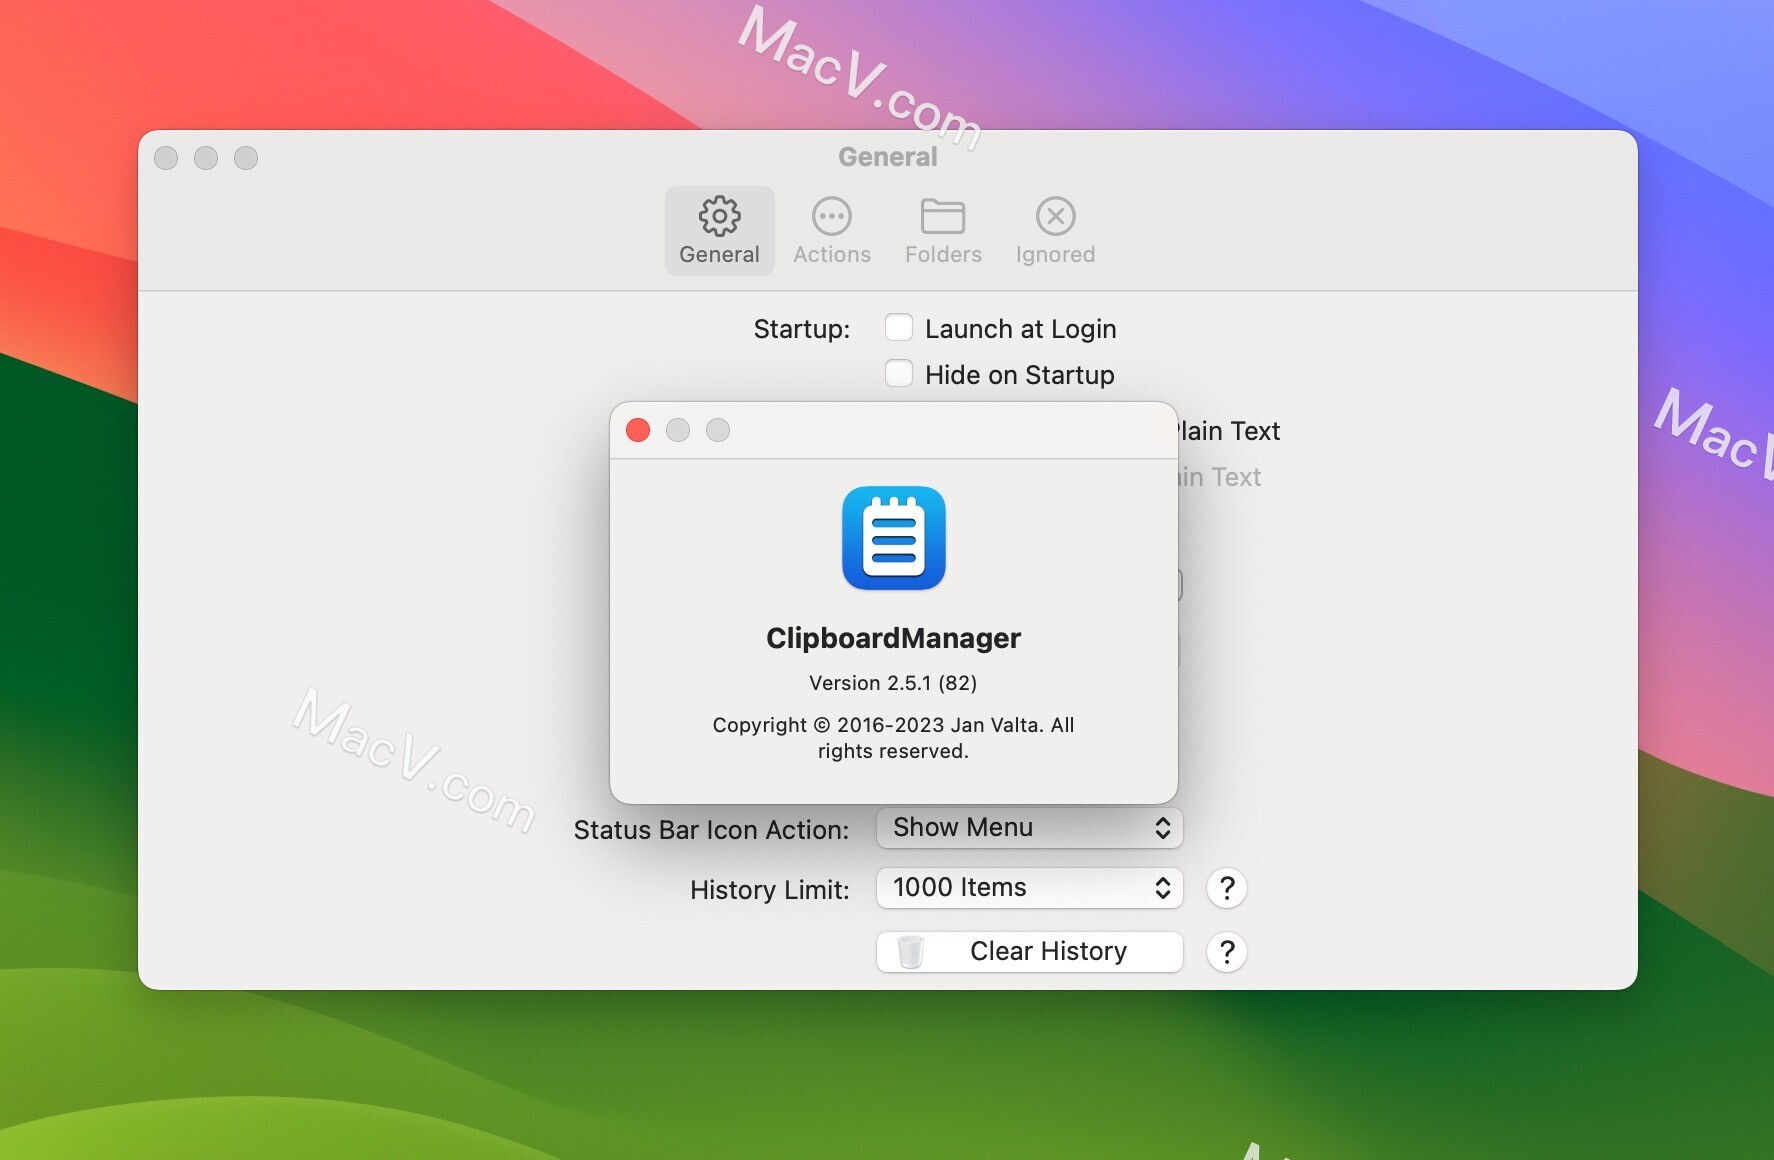Click the ClipboardManager app name text
This screenshot has width=1774, height=1160.
click(893, 638)
